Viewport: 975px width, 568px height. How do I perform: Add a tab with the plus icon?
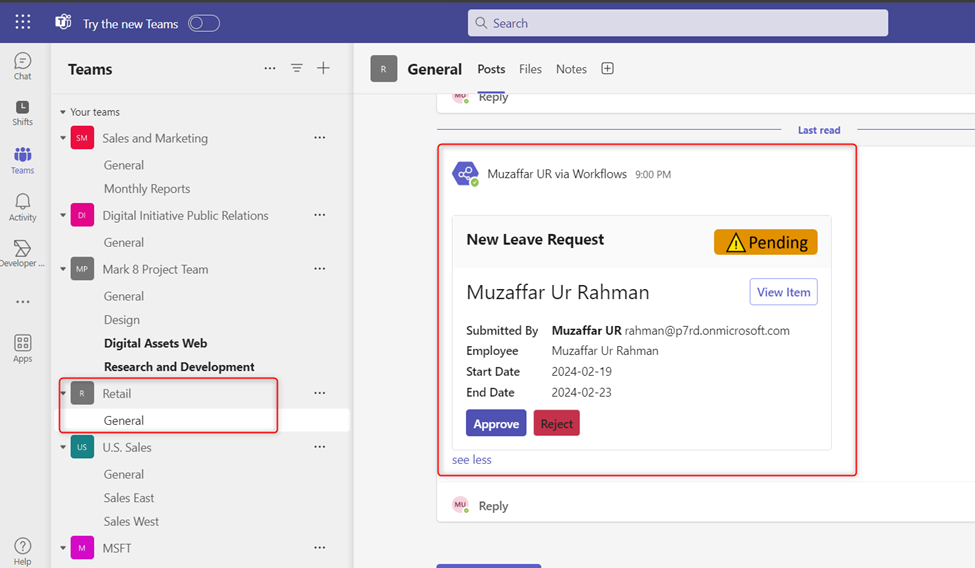608,68
